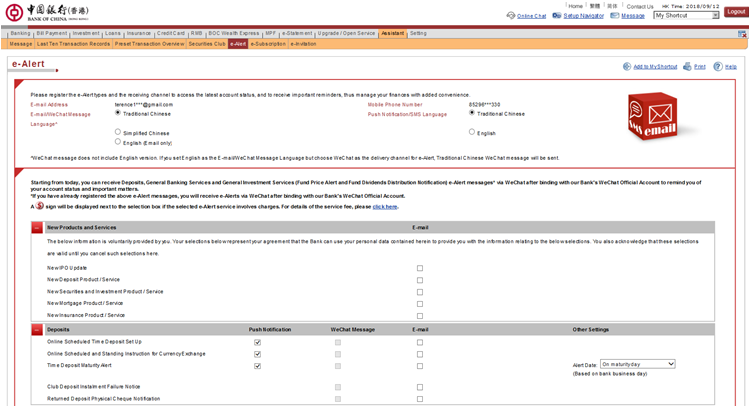Select Simplified Chinese radio button
The width and height of the screenshot is (750, 411).
(x=118, y=132)
